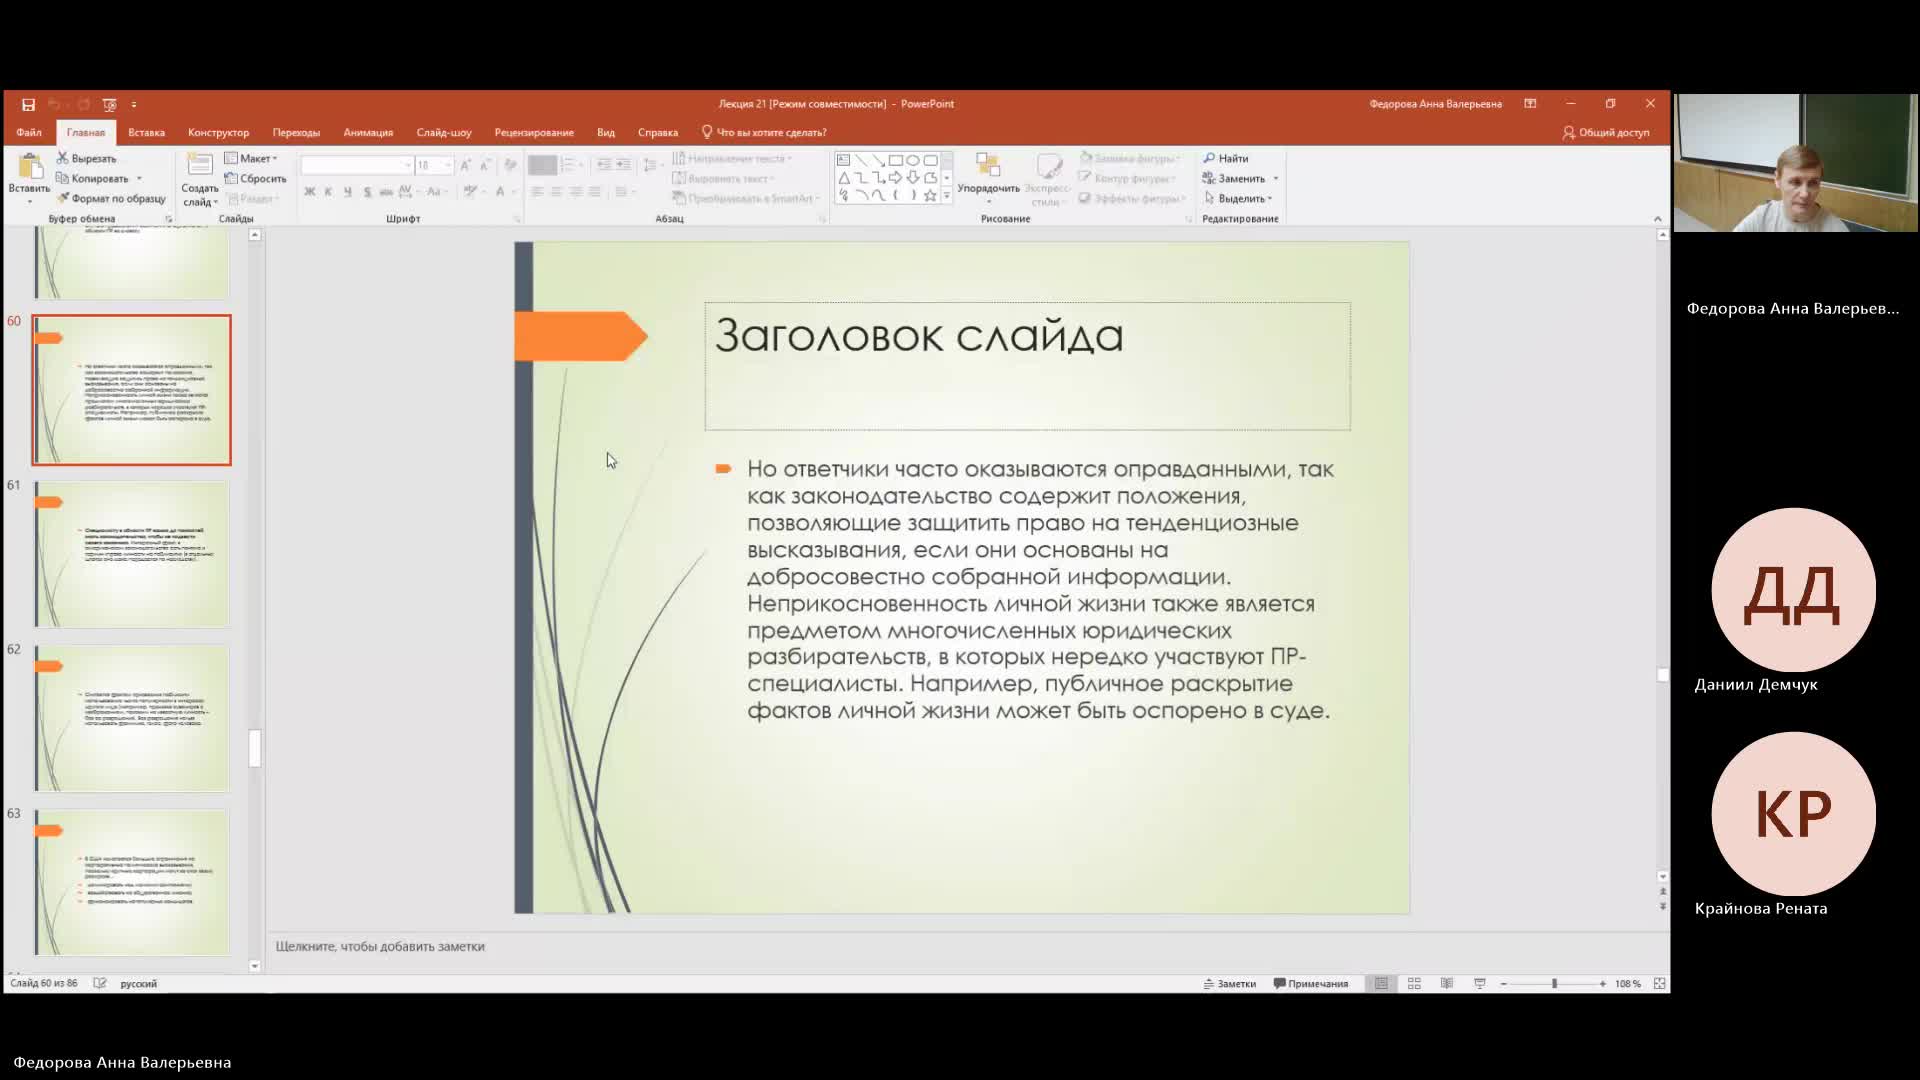Click the 'Заголовок слайда' title placeholder
Image resolution: width=1920 pixels, height=1080 pixels.
pyautogui.click(x=1027, y=366)
